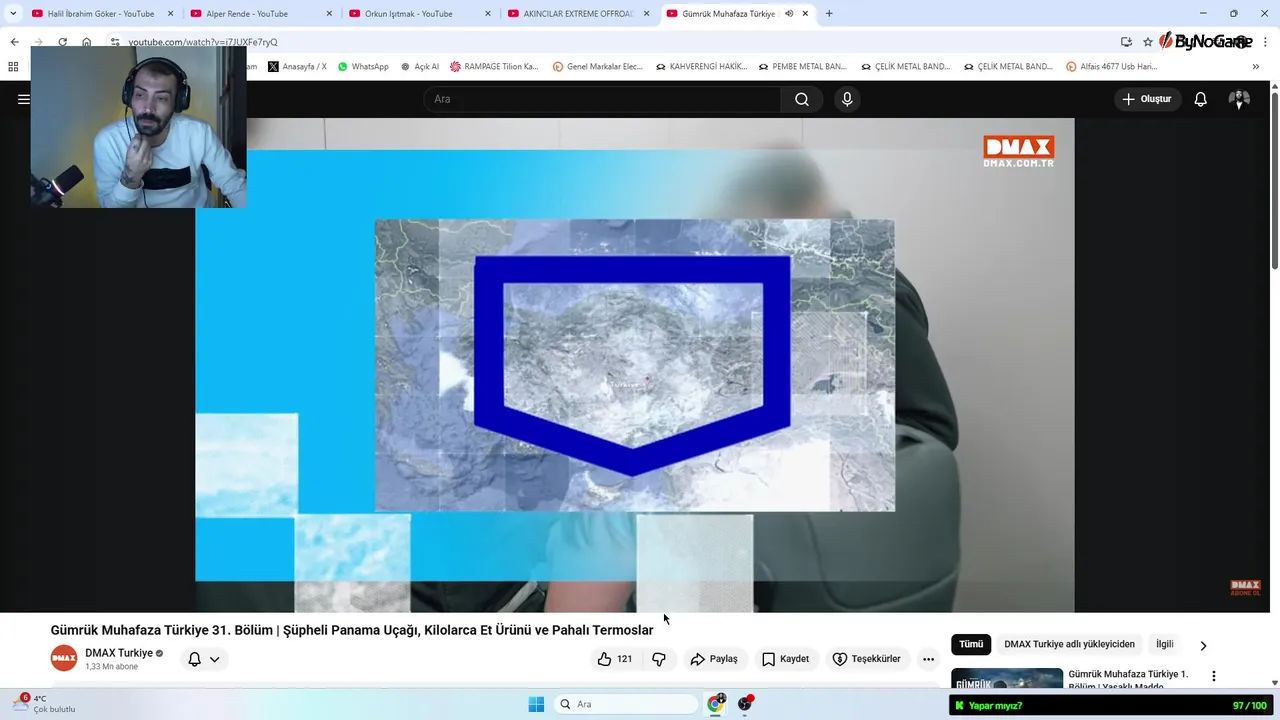Select the İlgili filter chip
Image resolution: width=1280 pixels, height=720 pixels.
tap(1165, 645)
